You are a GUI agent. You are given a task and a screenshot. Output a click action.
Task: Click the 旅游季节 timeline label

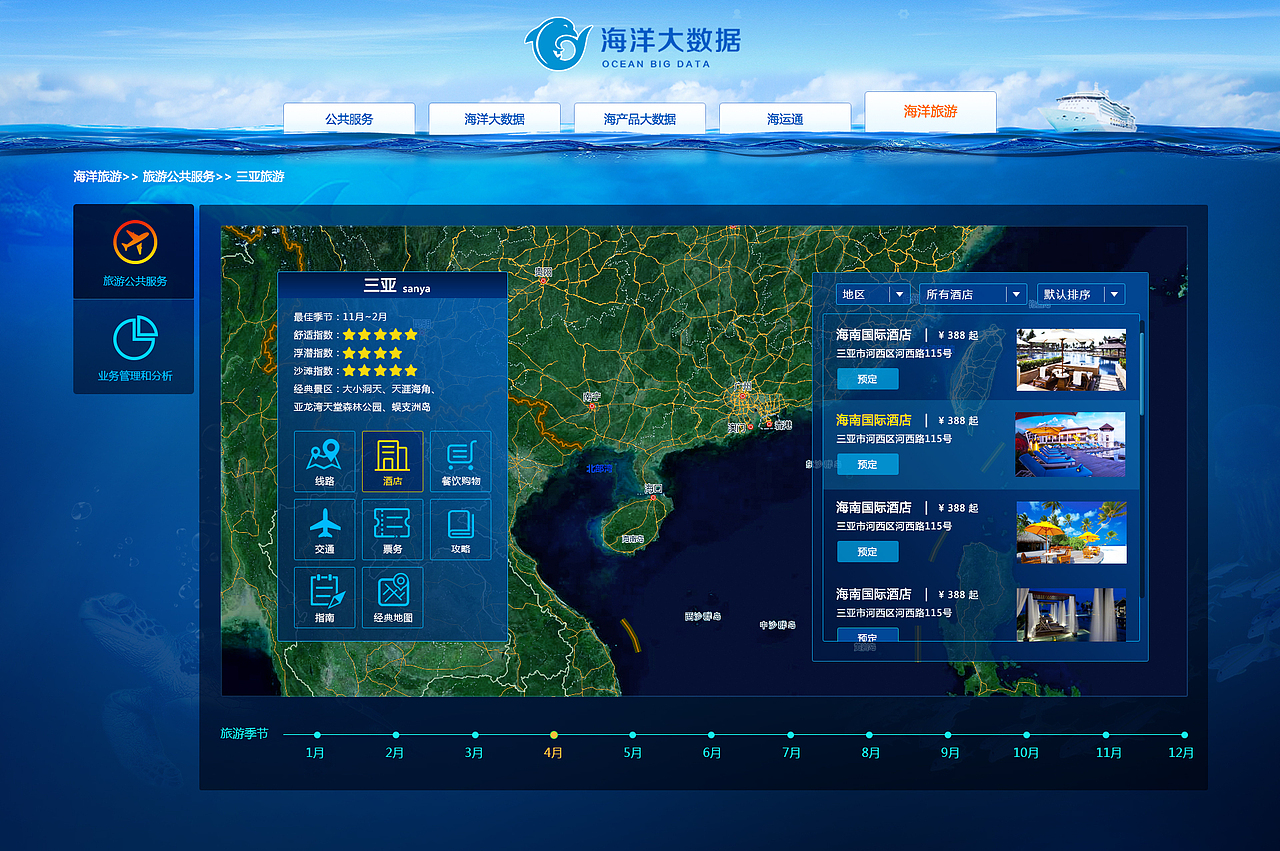click(244, 733)
